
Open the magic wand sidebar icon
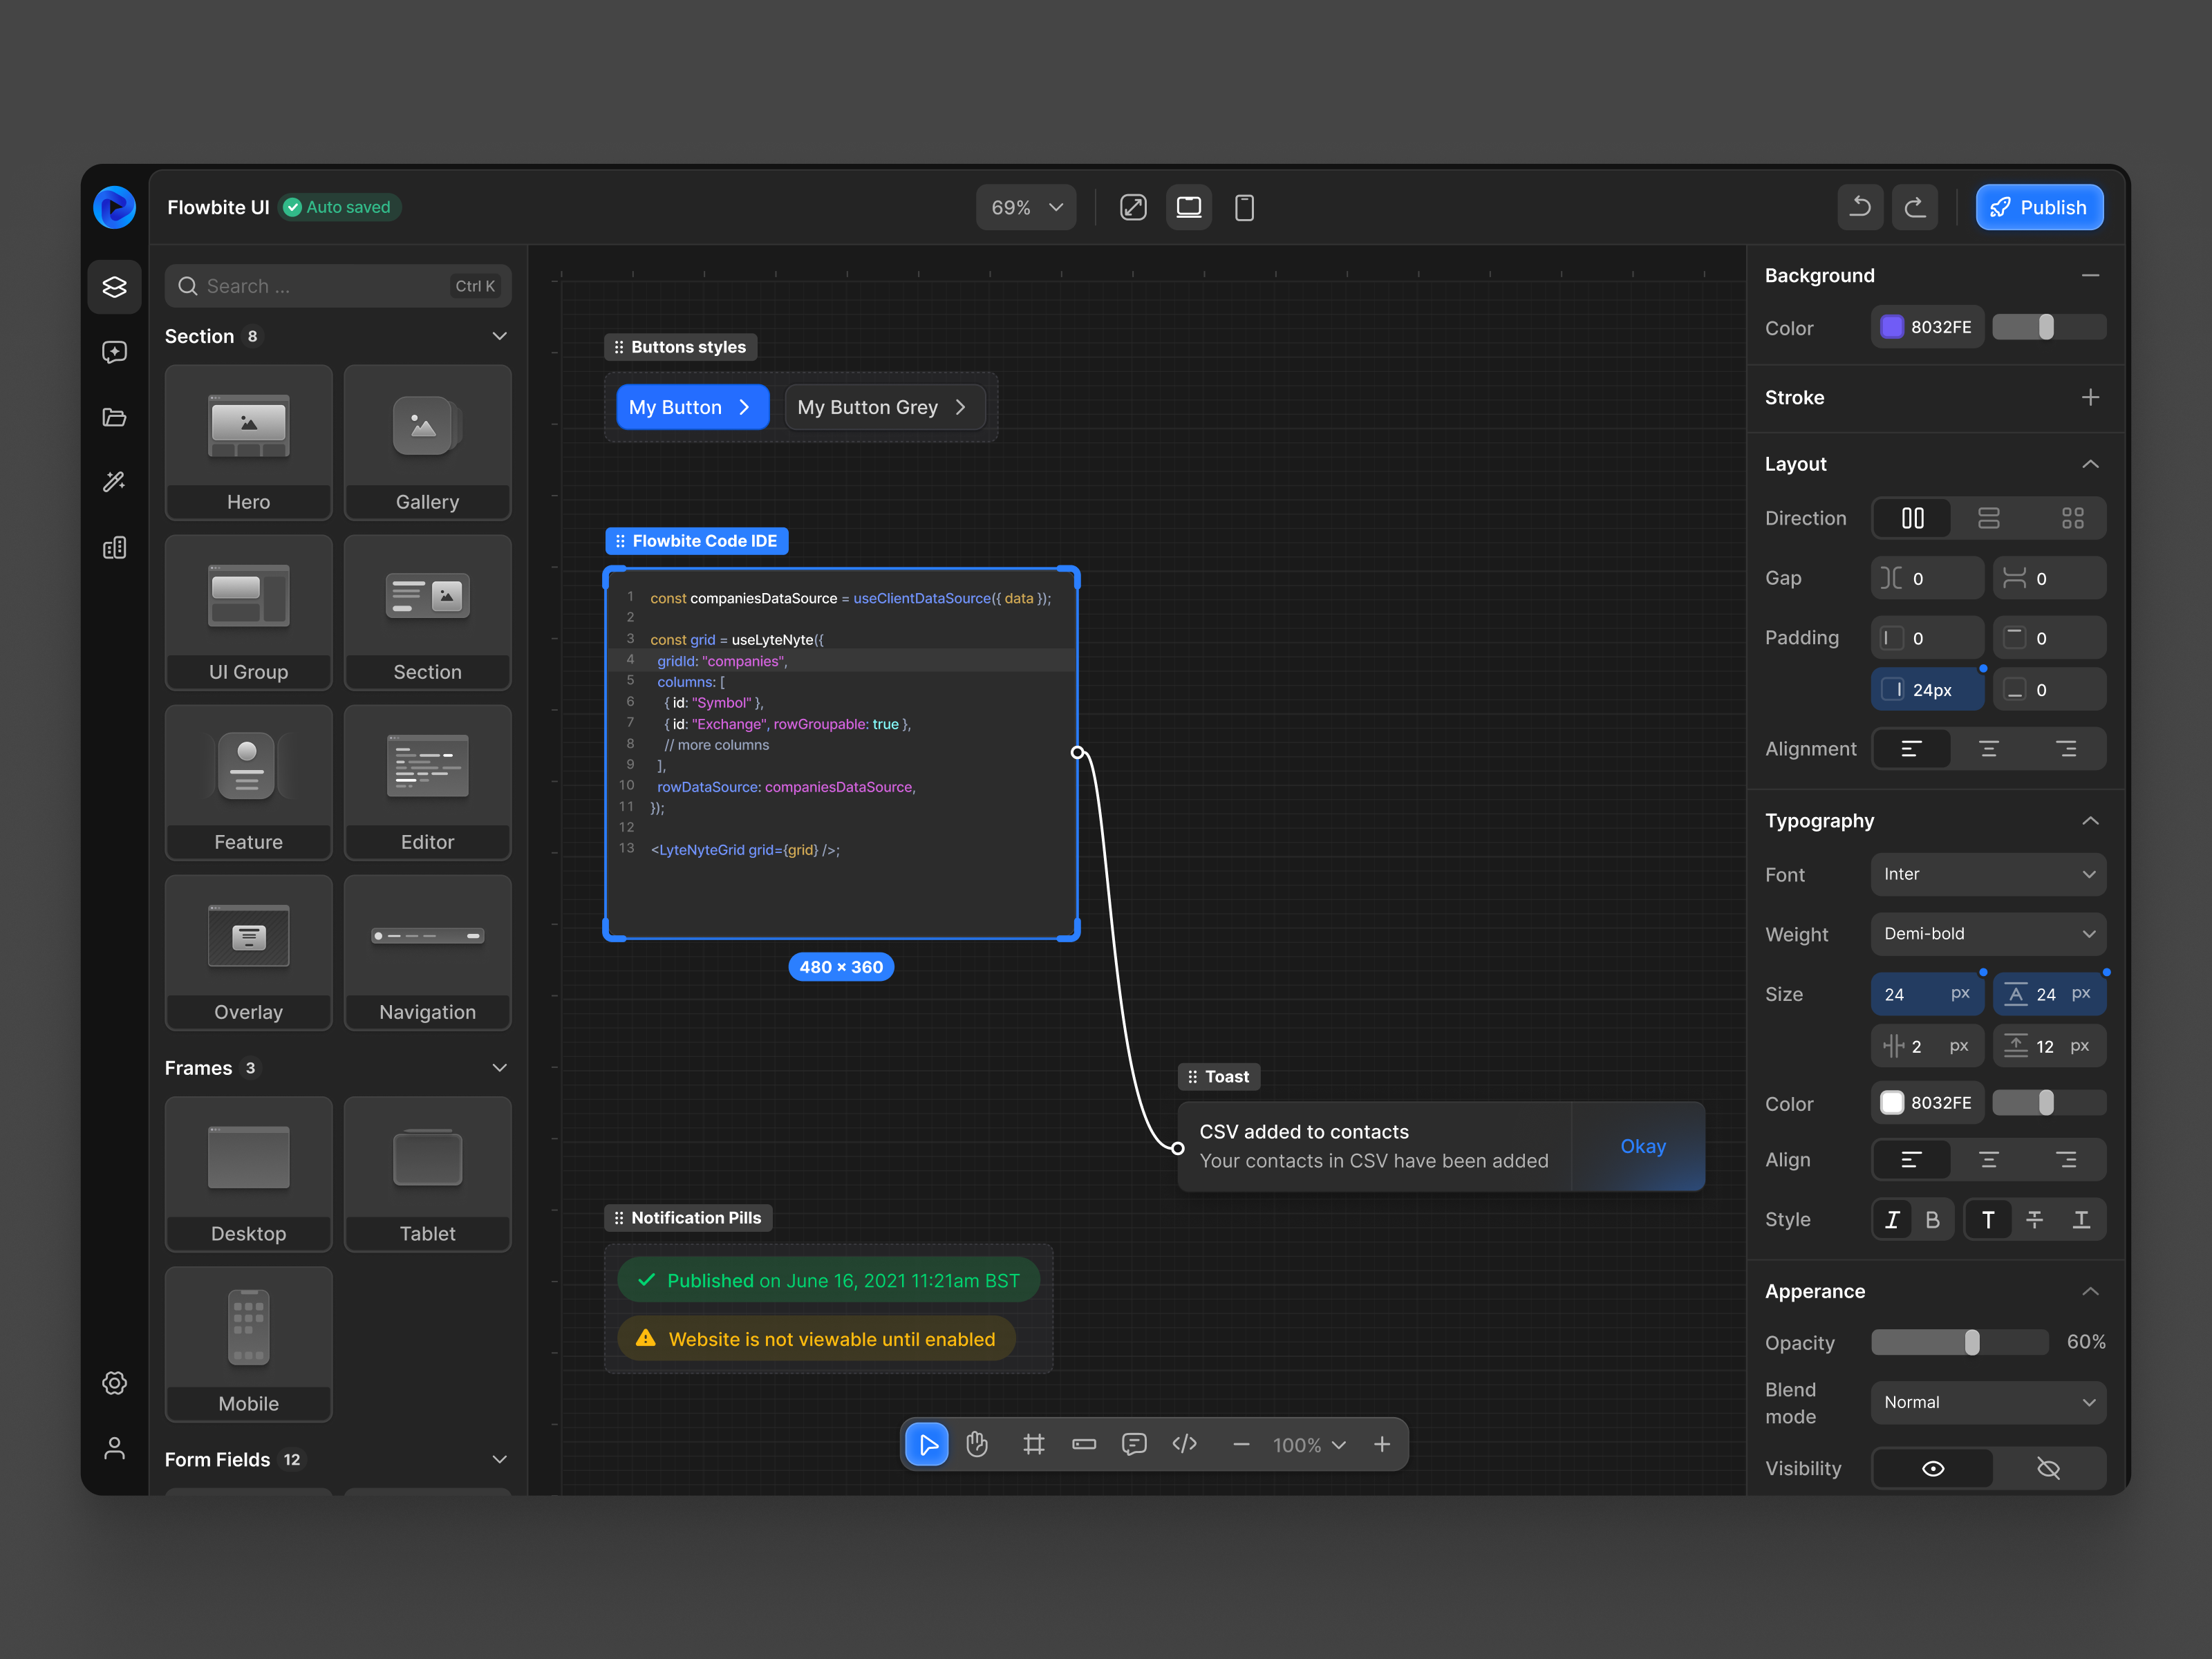[114, 482]
